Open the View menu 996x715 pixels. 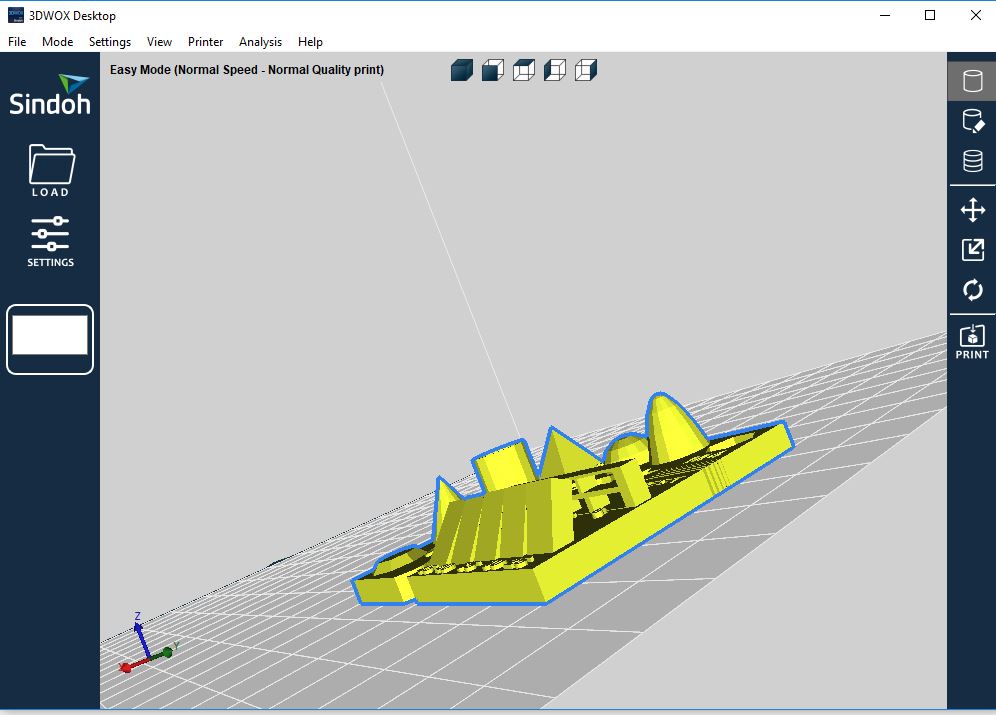[159, 42]
